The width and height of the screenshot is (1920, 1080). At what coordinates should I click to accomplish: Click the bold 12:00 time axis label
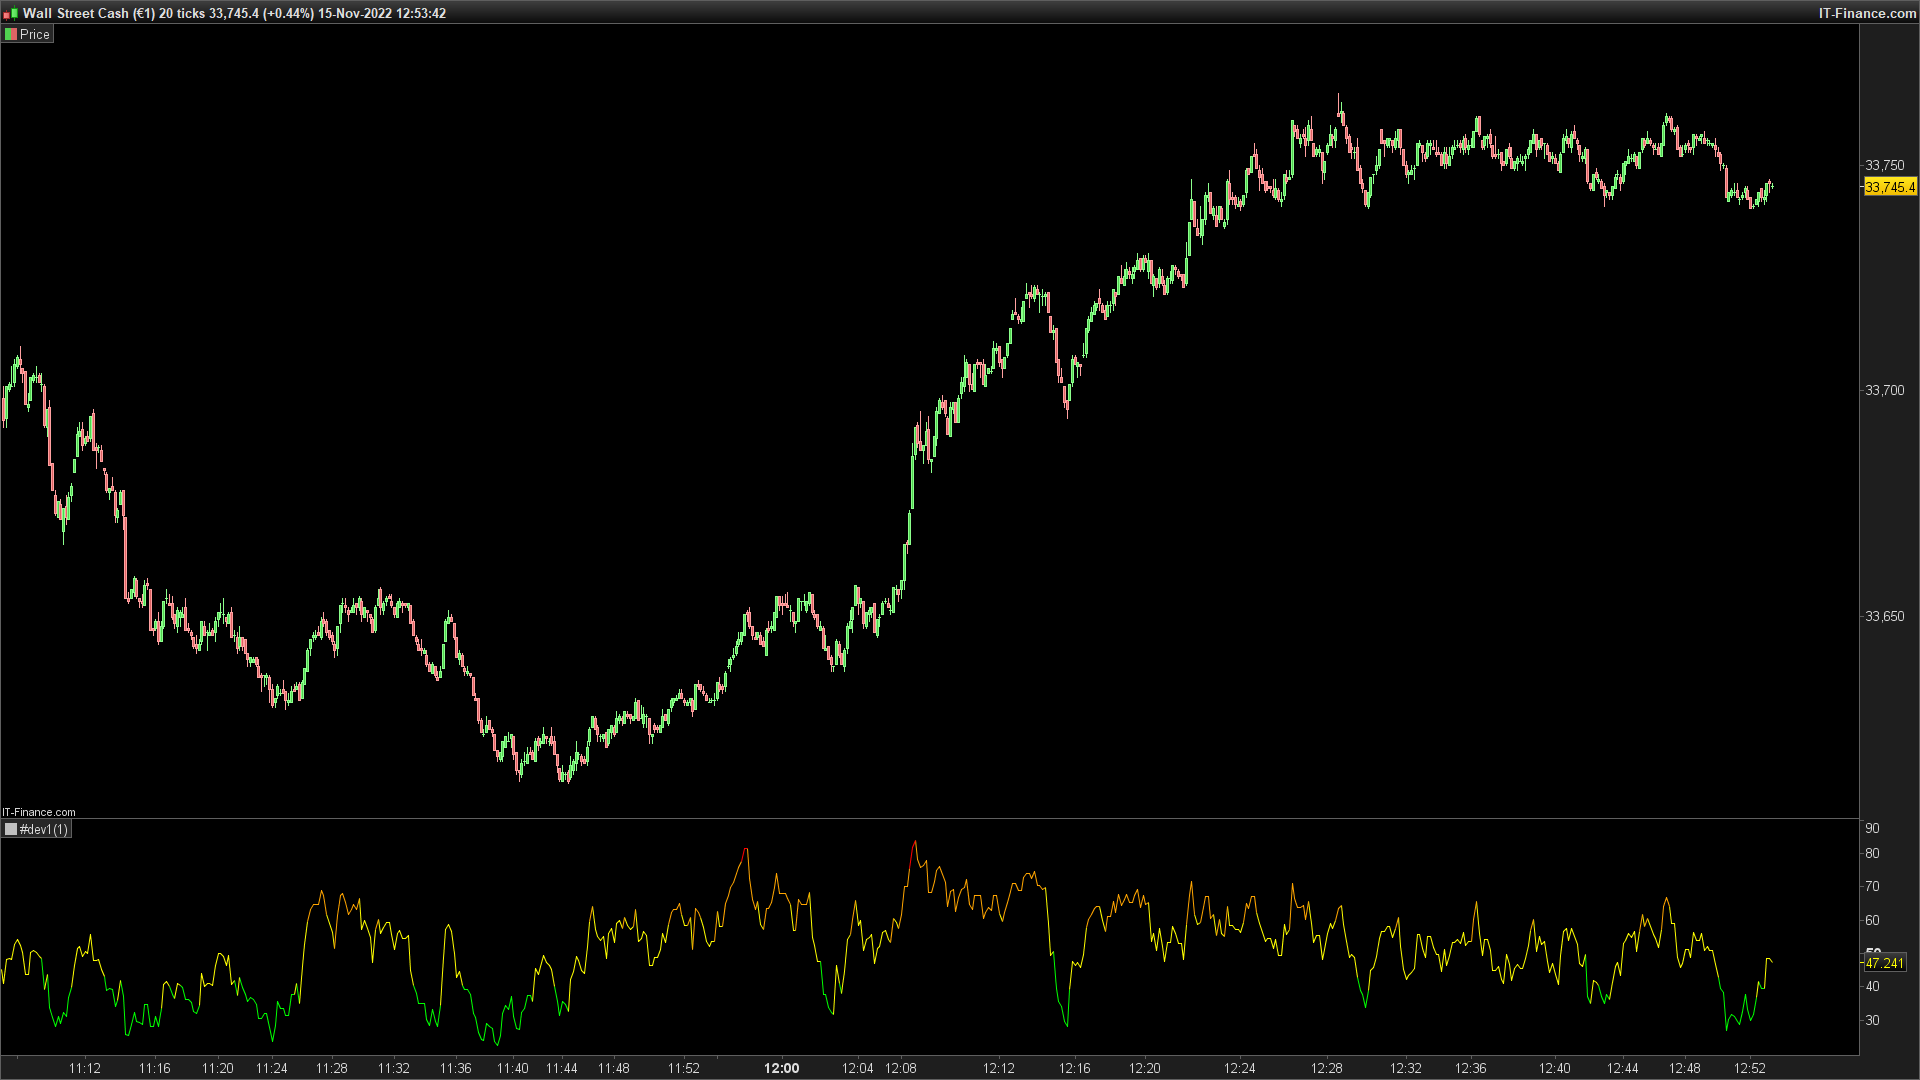point(781,1068)
